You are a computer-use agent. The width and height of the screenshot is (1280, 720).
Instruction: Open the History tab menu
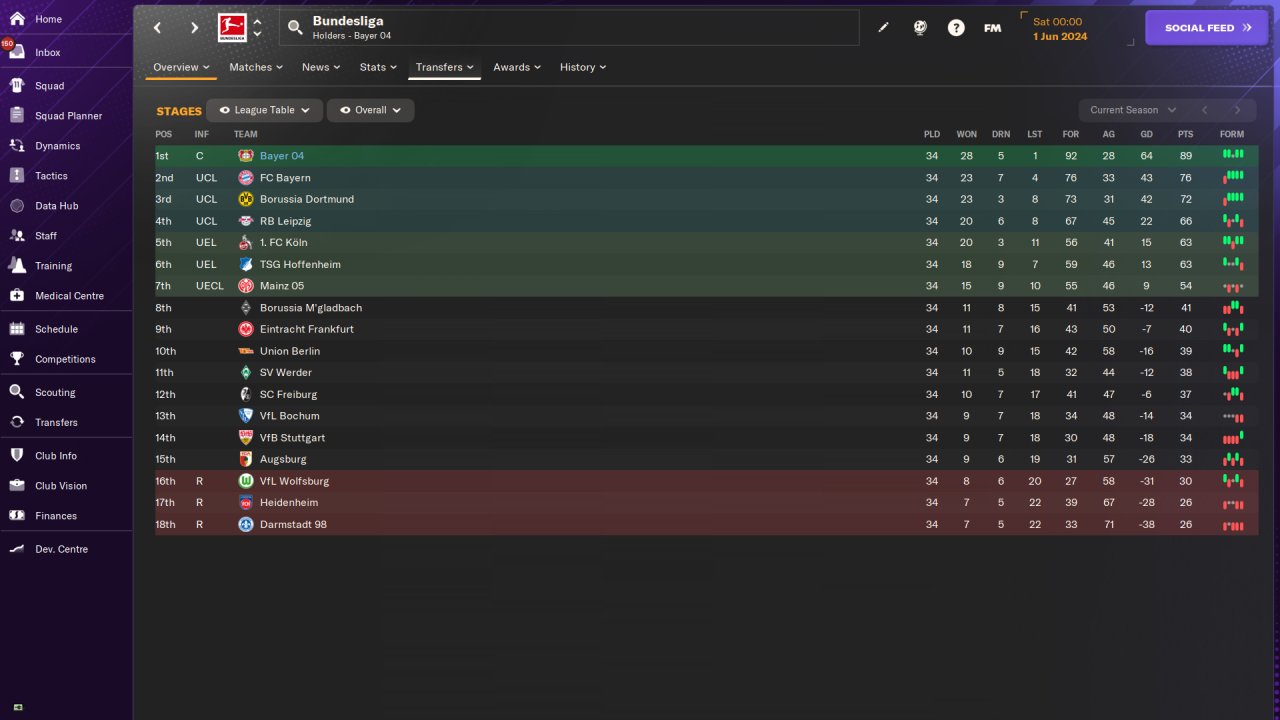583,67
